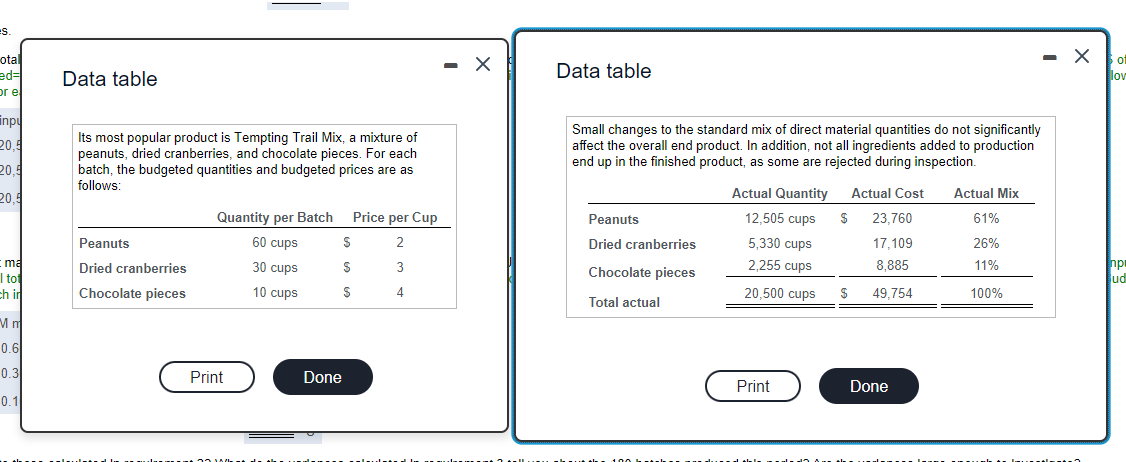
Task: Print the actual quantities data table
Action: 753,386
